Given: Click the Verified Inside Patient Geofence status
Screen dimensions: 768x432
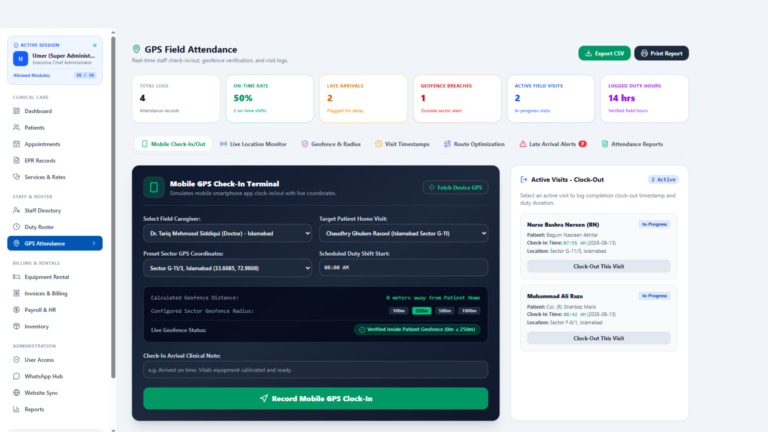Looking at the screenshot, I should pos(417,330).
